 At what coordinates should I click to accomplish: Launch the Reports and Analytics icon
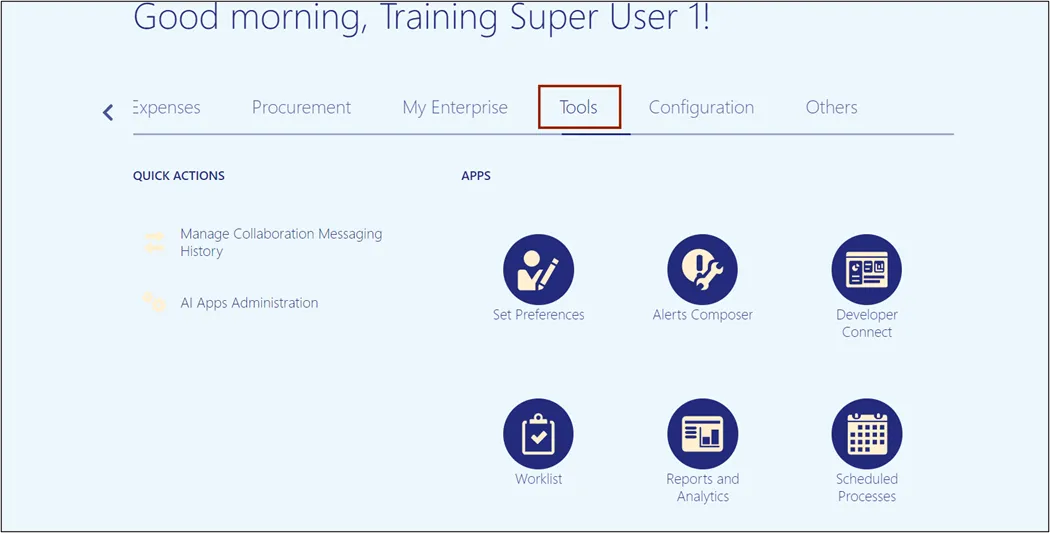[702, 433]
